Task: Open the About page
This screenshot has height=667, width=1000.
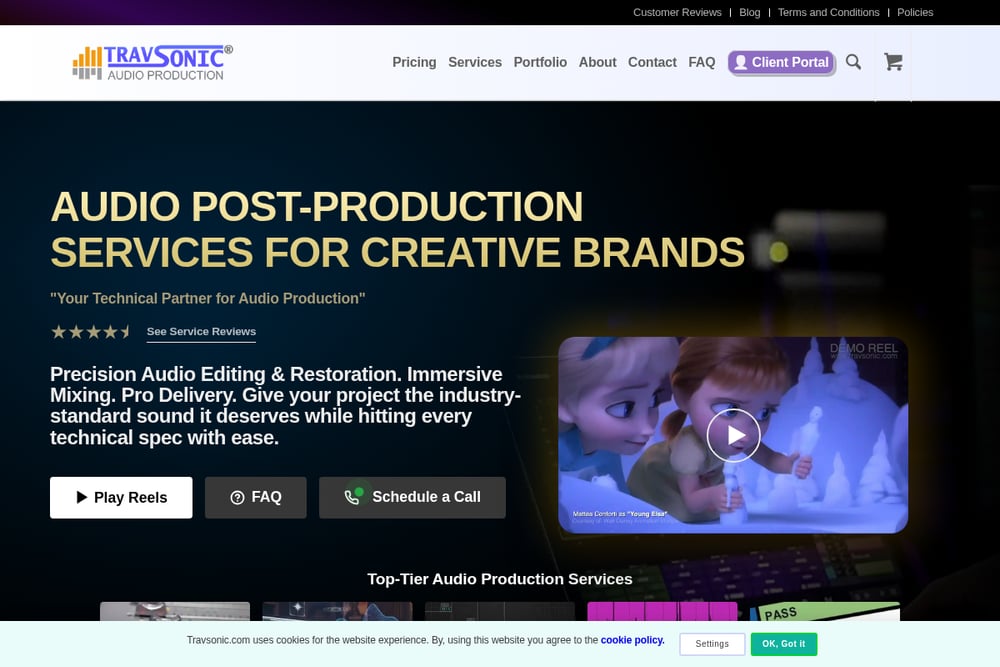Action: pyautogui.click(x=598, y=62)
